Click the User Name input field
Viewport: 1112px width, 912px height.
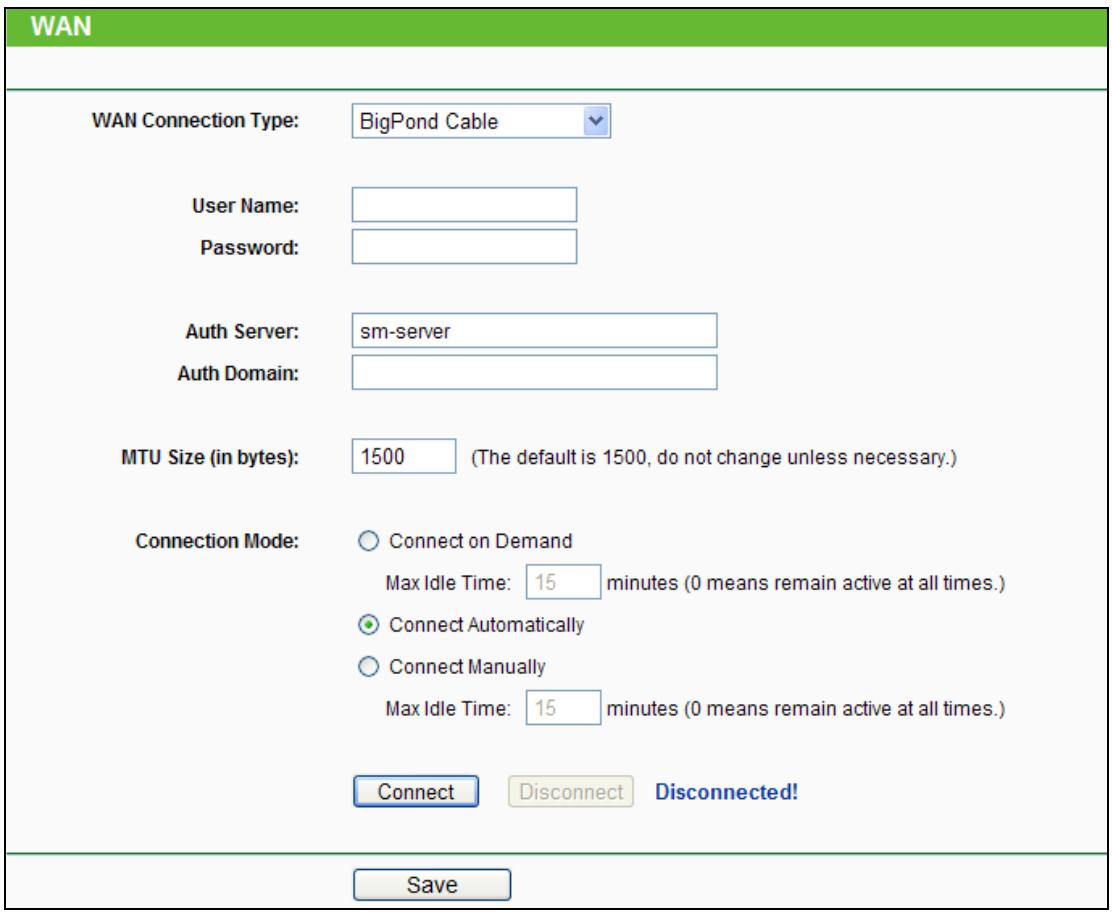point(464,205)
